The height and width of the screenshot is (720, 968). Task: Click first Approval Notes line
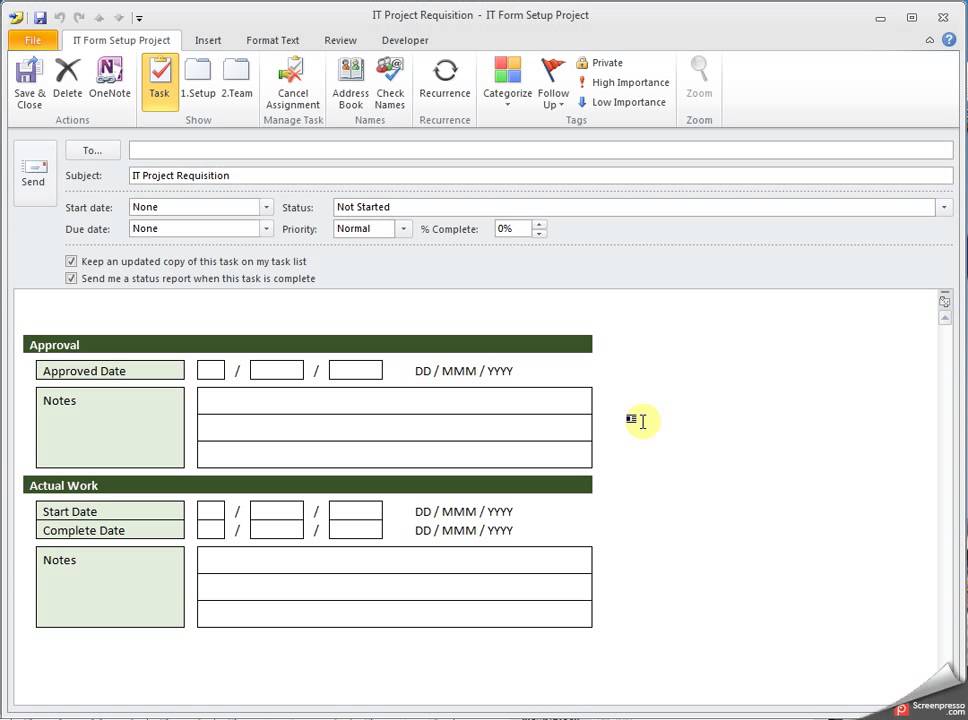(394, 401)
